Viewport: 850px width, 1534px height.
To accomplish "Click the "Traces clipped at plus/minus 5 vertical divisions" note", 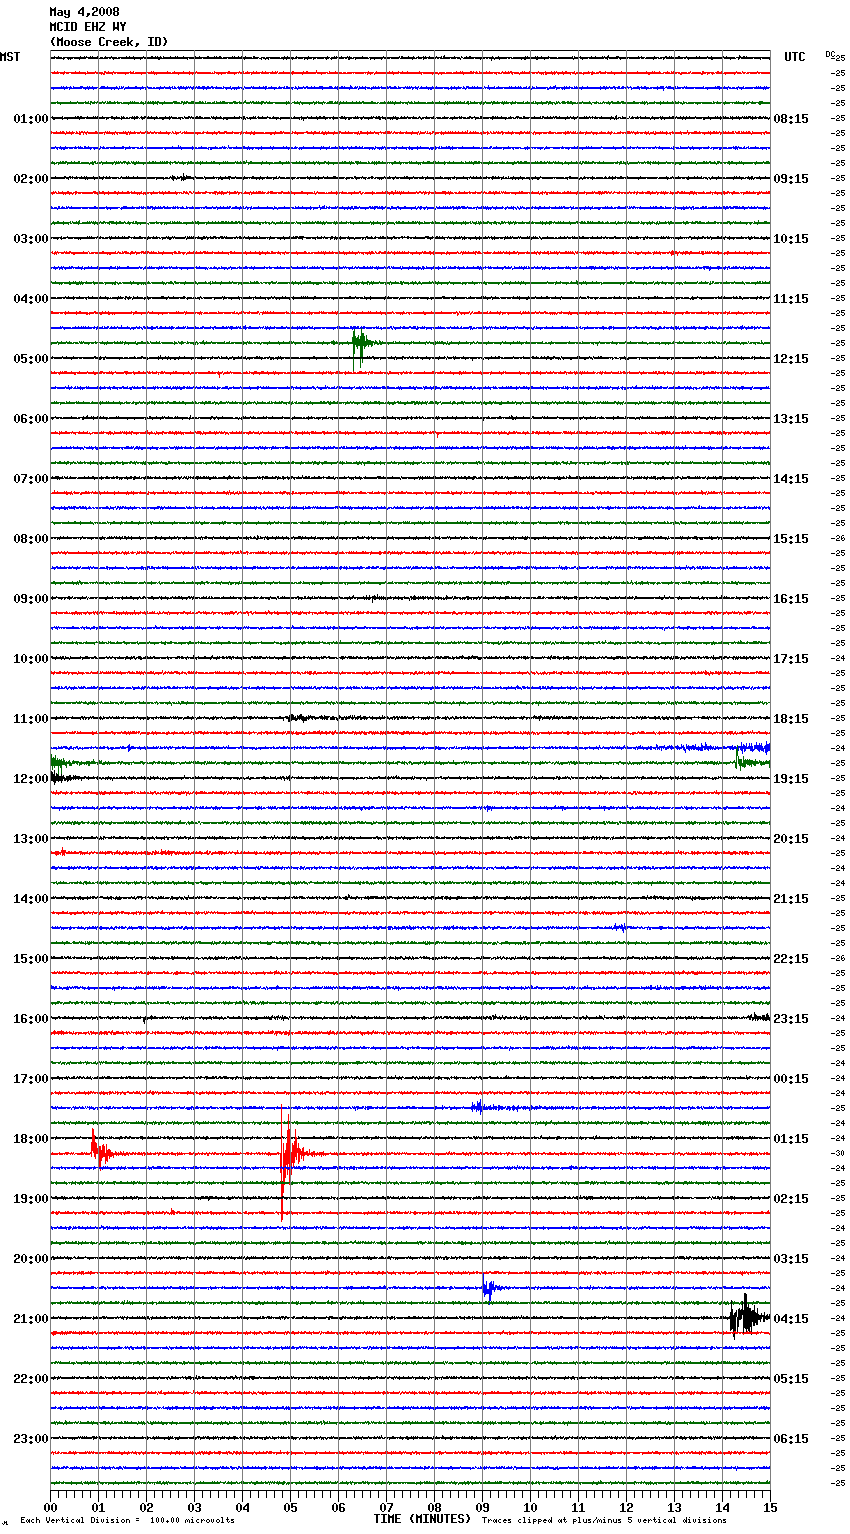I will coord(604,1520).
